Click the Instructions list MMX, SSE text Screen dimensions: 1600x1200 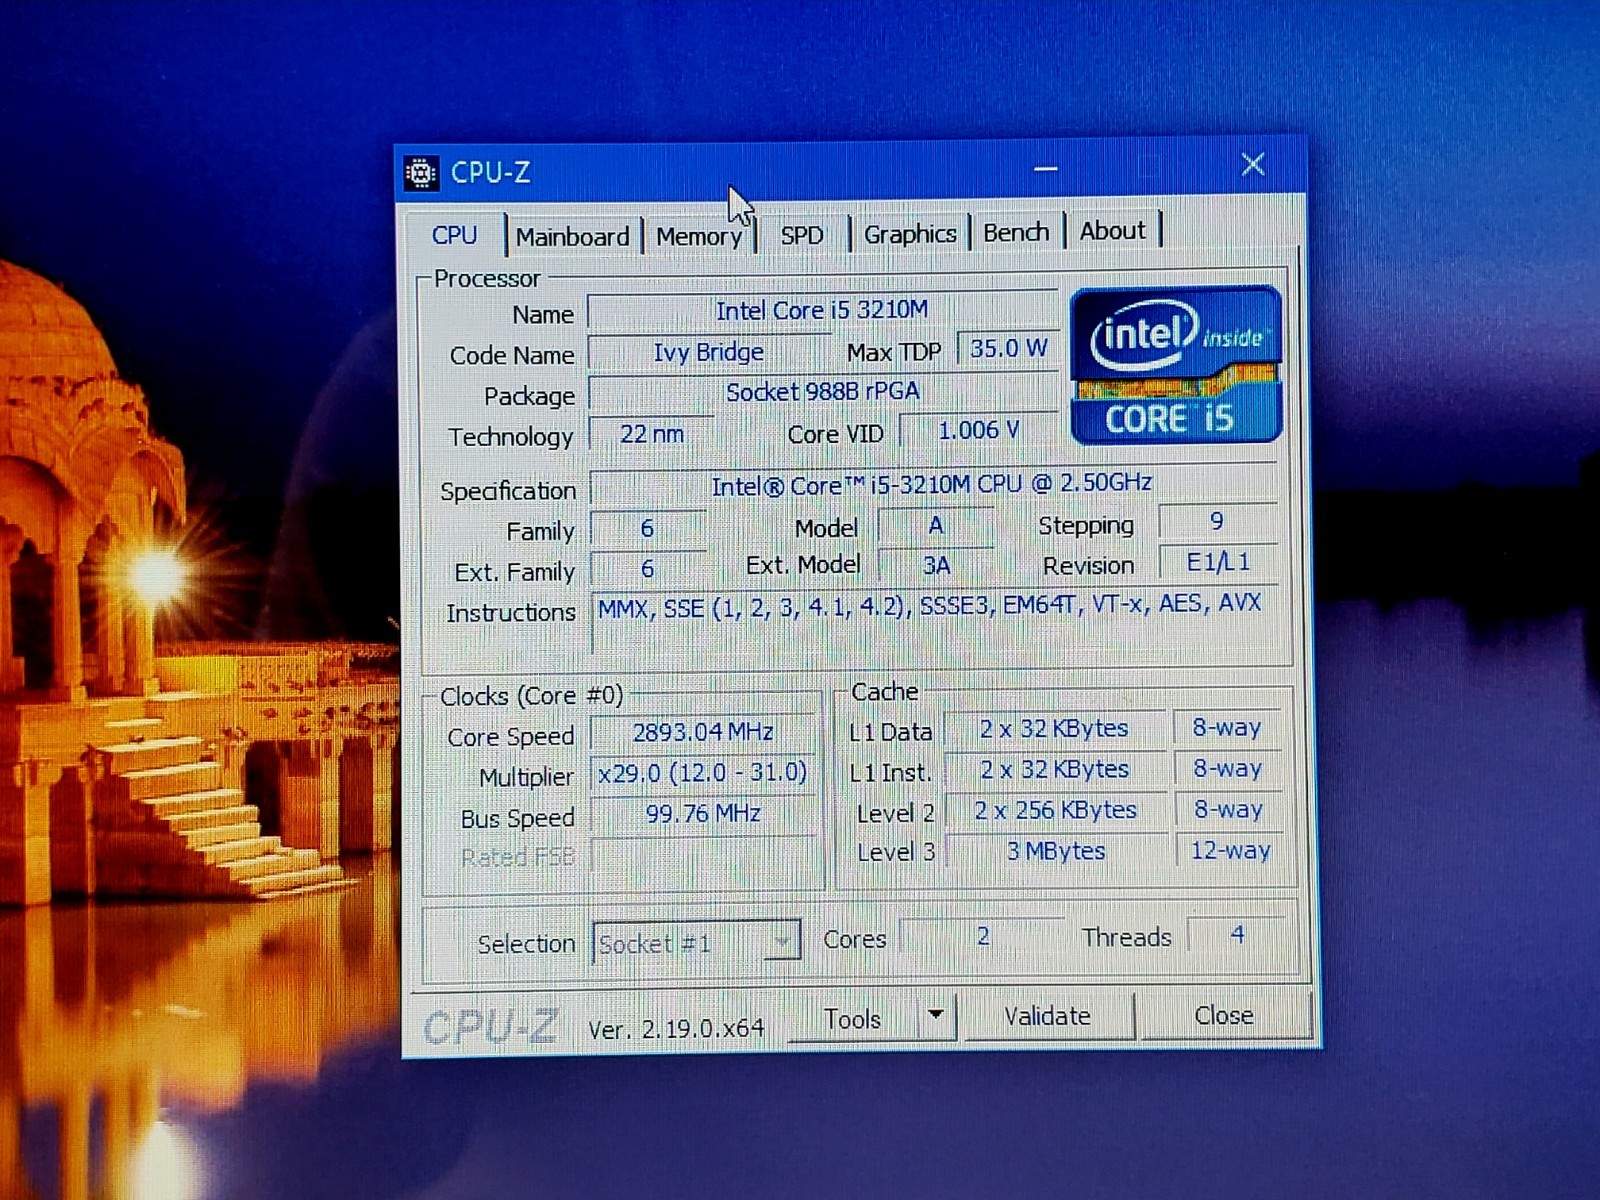coord(929,607)
